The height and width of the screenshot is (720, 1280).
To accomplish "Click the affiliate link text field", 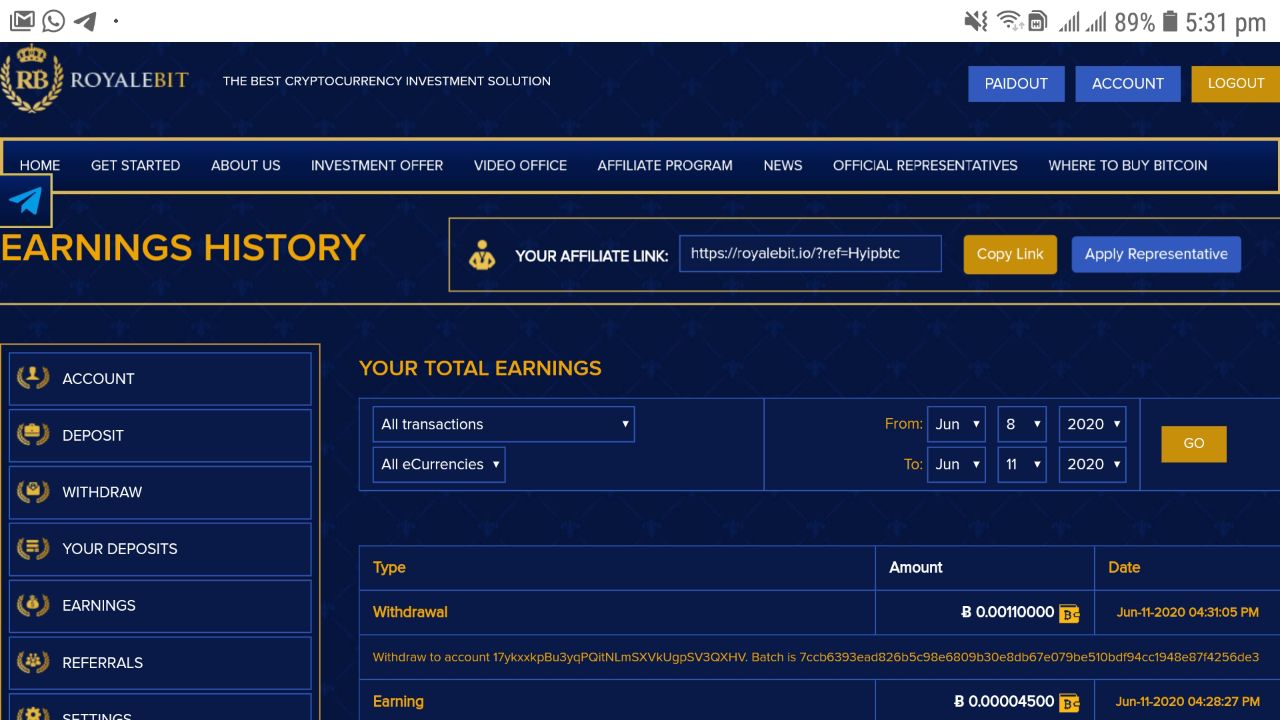I will [810, 254].
